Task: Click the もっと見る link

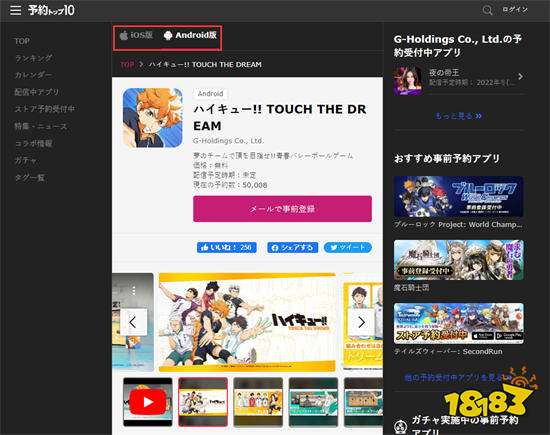Action: coord(458,116)
